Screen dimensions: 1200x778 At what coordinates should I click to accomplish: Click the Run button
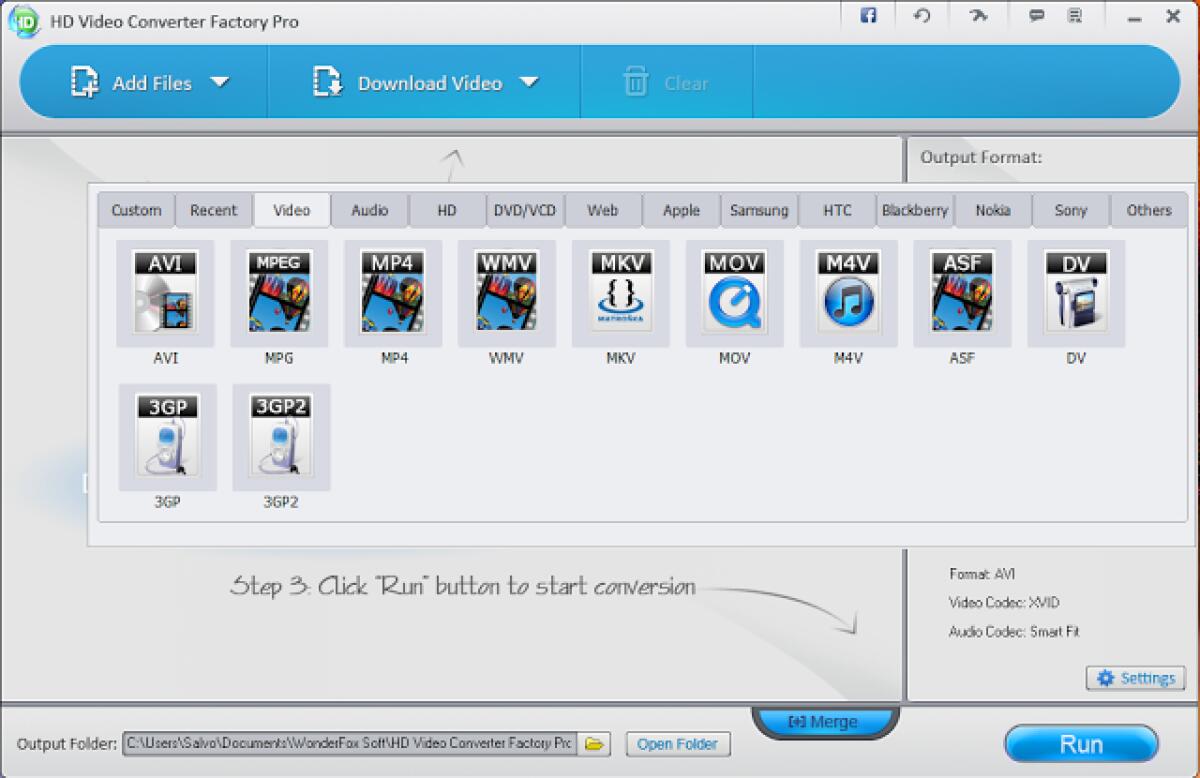pyautogui.click(x=1081, y=744)
